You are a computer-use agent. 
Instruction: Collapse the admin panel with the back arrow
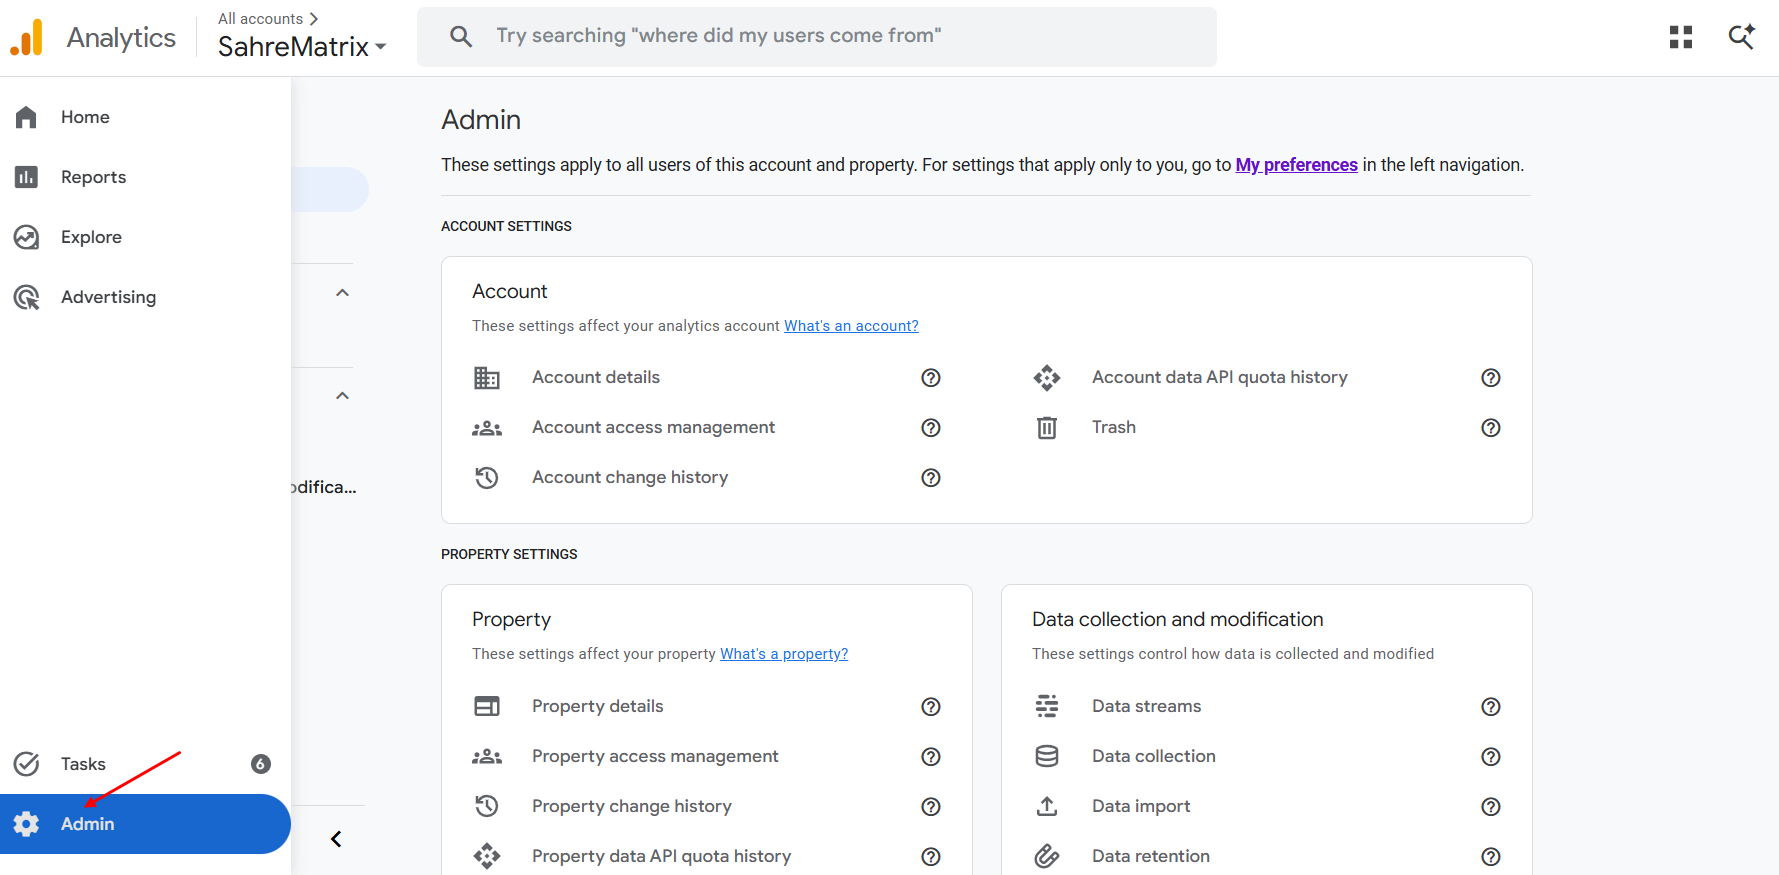click(336, 839)
